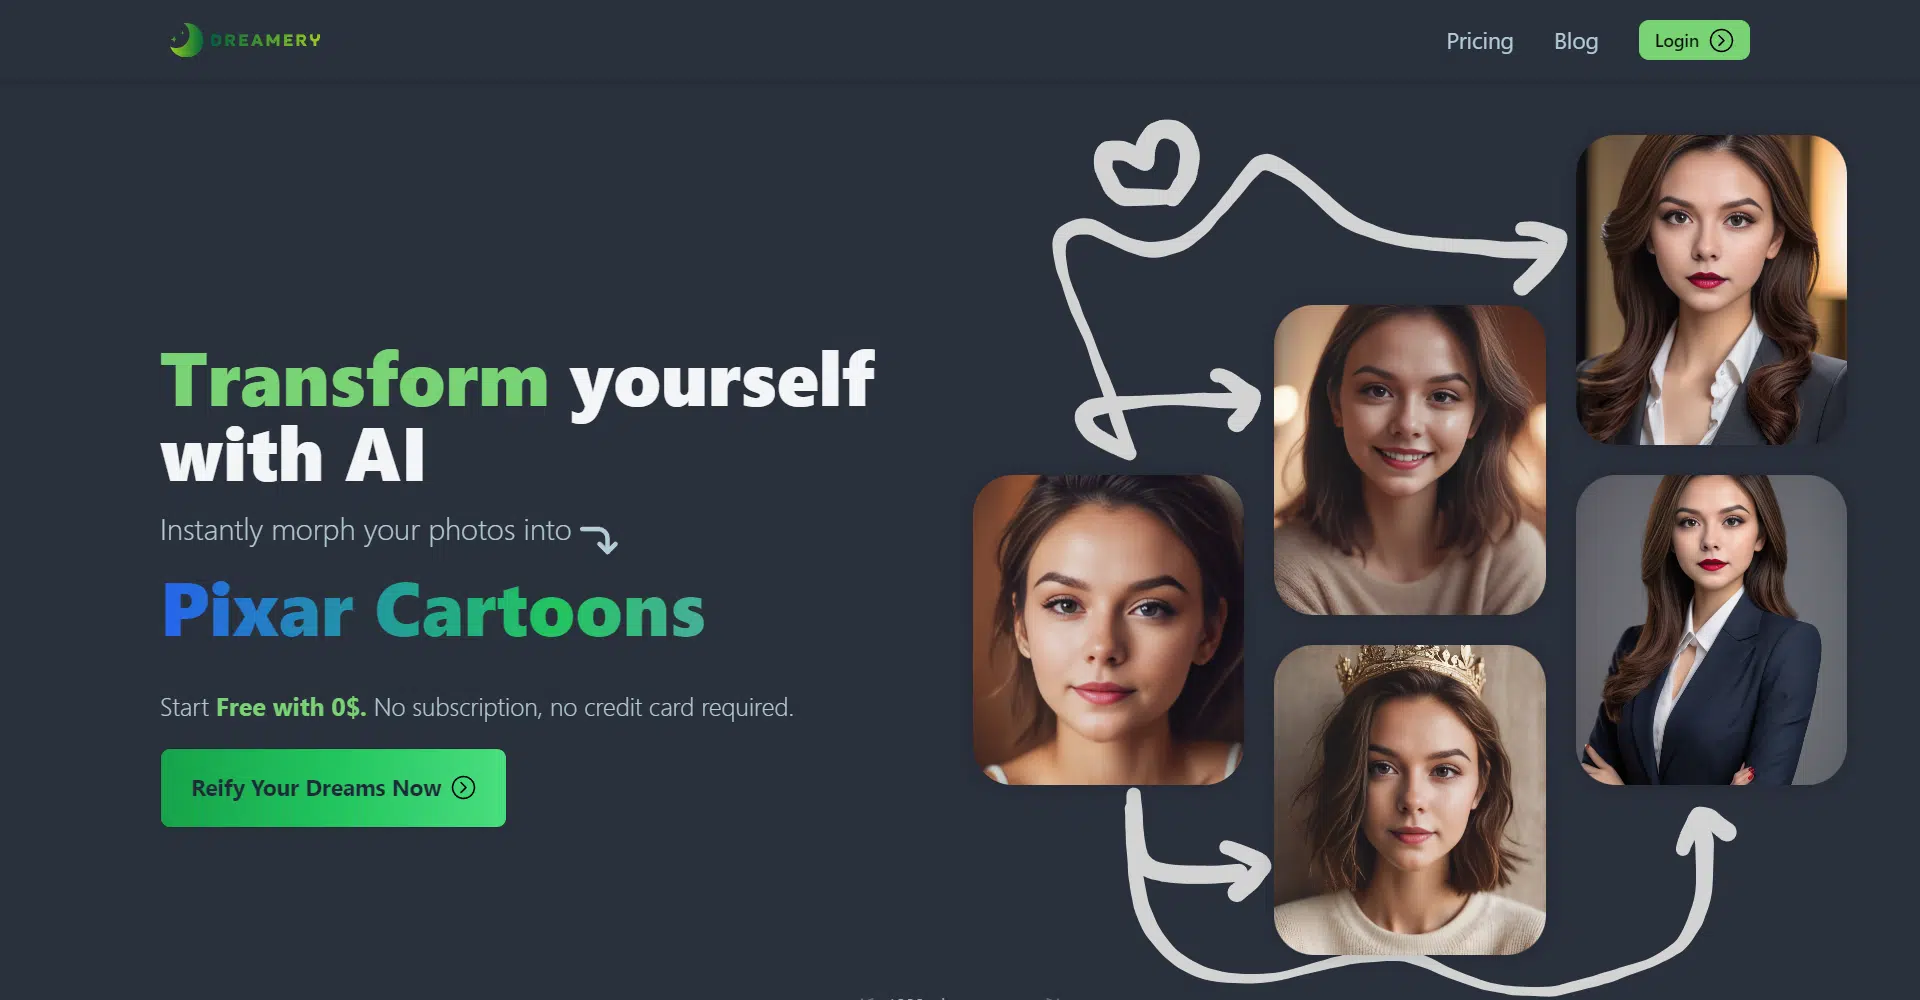This screenshot has width=1920, height=1000.
Task: Click the green 'Transform' headline word
Action: coord(355,380)
